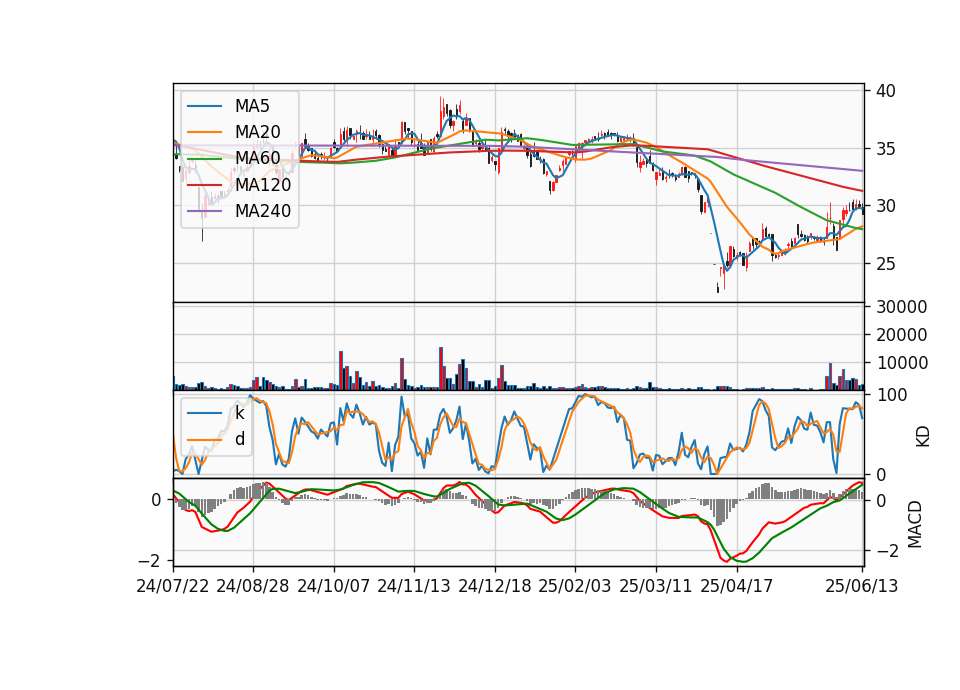This screenshot has height=690, width=960.
Task: Click the d legend label in KD panel
Action: point(240,439)
